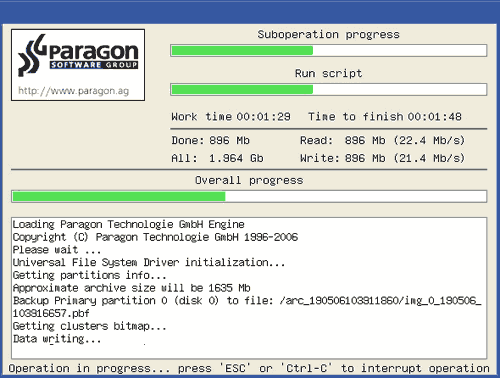The image size is (500, 378).
Task: Select the Copyright 1996-2006 log line
Action: [x=155, y=237]
